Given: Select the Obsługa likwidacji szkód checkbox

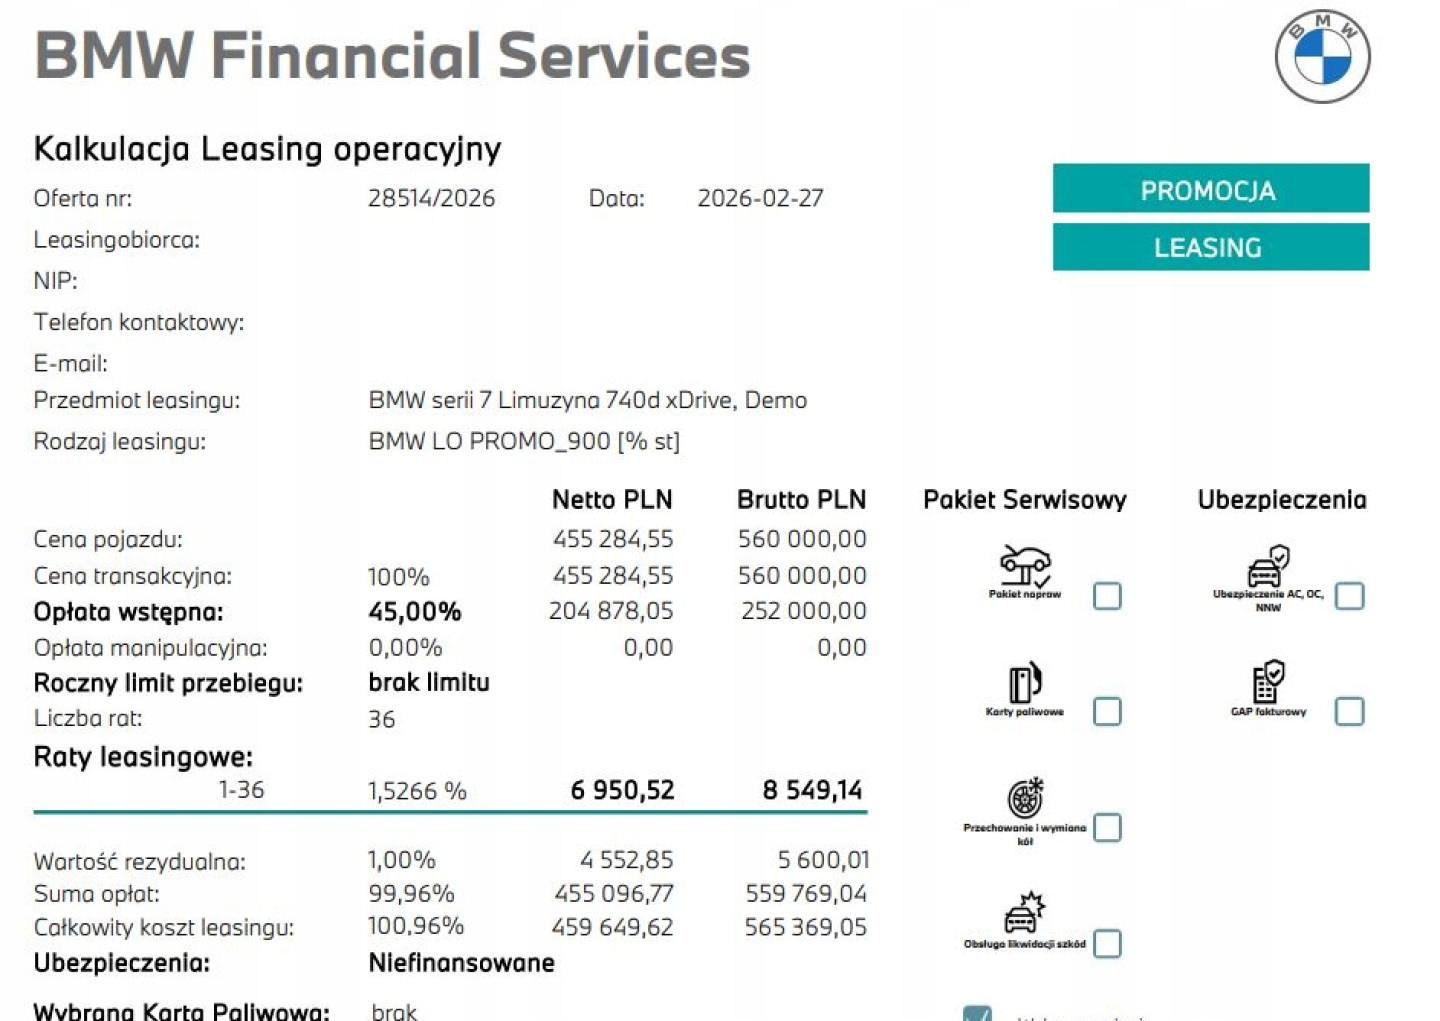Looking at the screenshot, I should coord(1107,943).
